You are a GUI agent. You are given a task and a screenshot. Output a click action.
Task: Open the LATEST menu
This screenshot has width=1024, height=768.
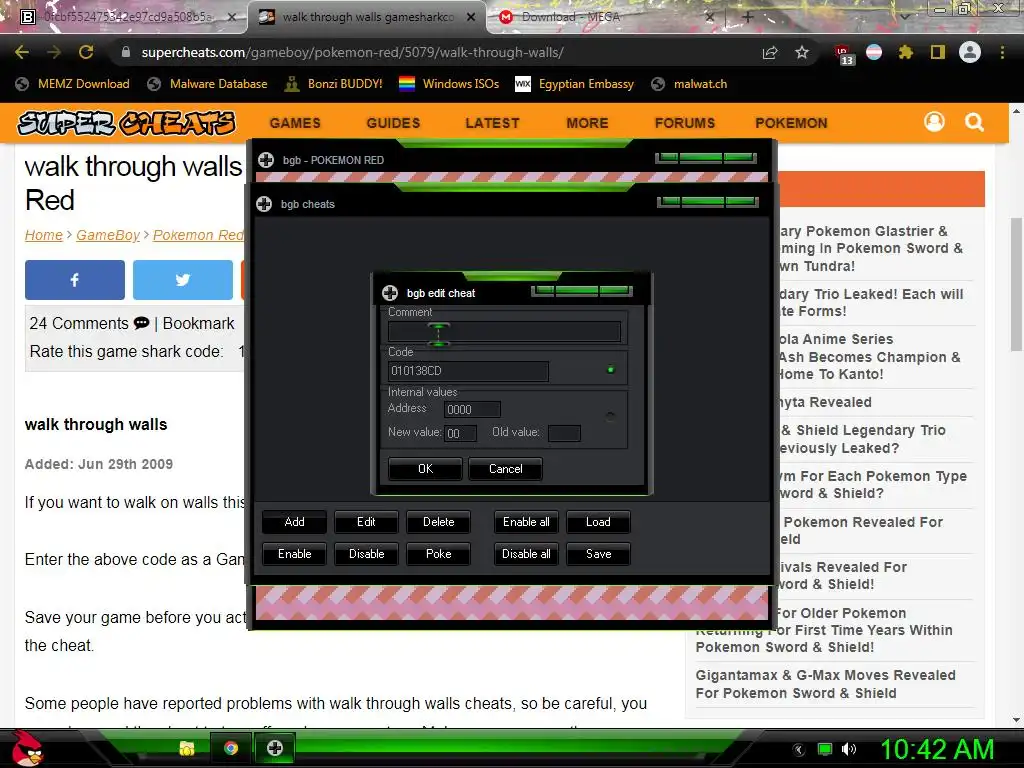[492, 123]
